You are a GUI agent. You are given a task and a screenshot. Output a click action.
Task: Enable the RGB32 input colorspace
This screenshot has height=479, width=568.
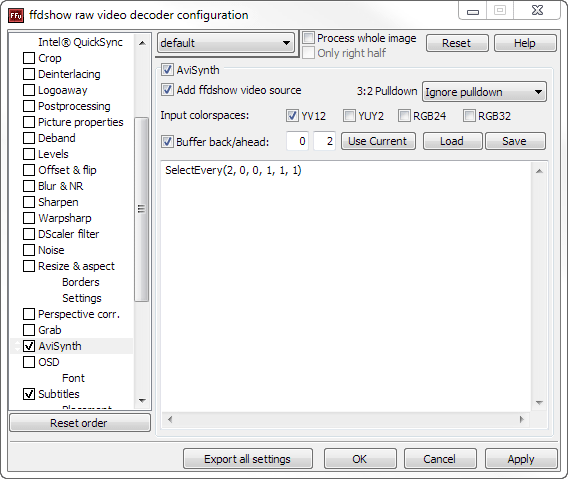pos(469,116)
